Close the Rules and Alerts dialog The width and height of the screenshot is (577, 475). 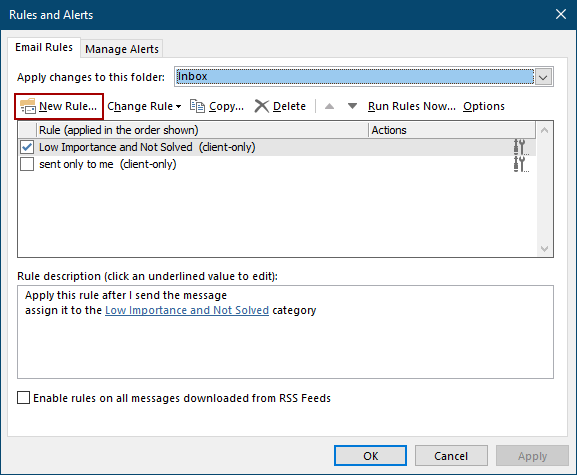pyautogui.click(x=561, y=14)
